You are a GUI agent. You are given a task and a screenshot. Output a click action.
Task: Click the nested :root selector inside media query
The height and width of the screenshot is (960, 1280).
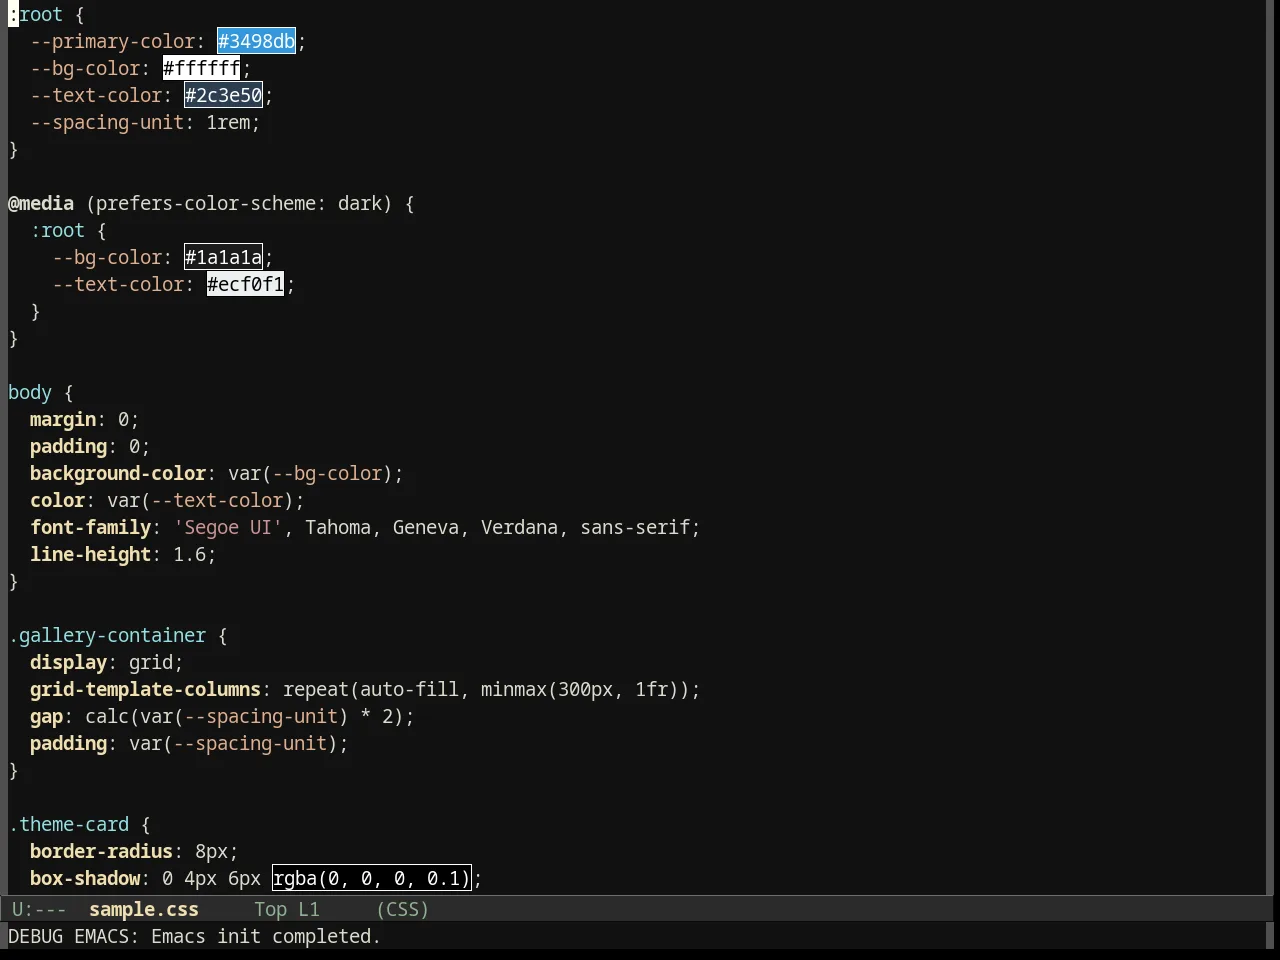point(57,230)
